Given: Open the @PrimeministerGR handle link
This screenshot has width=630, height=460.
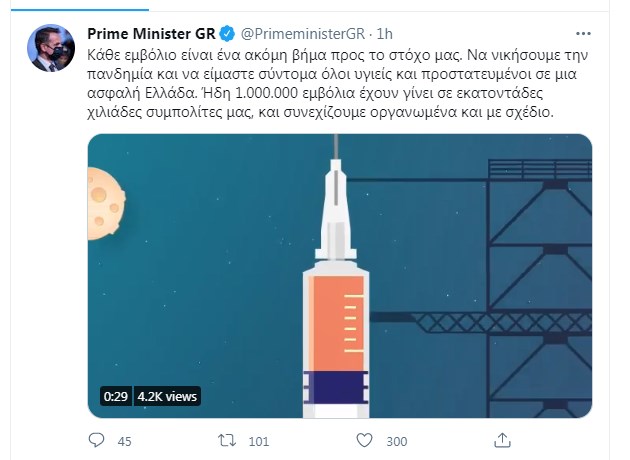Looking at the screenshot, I should coord(303,34).
